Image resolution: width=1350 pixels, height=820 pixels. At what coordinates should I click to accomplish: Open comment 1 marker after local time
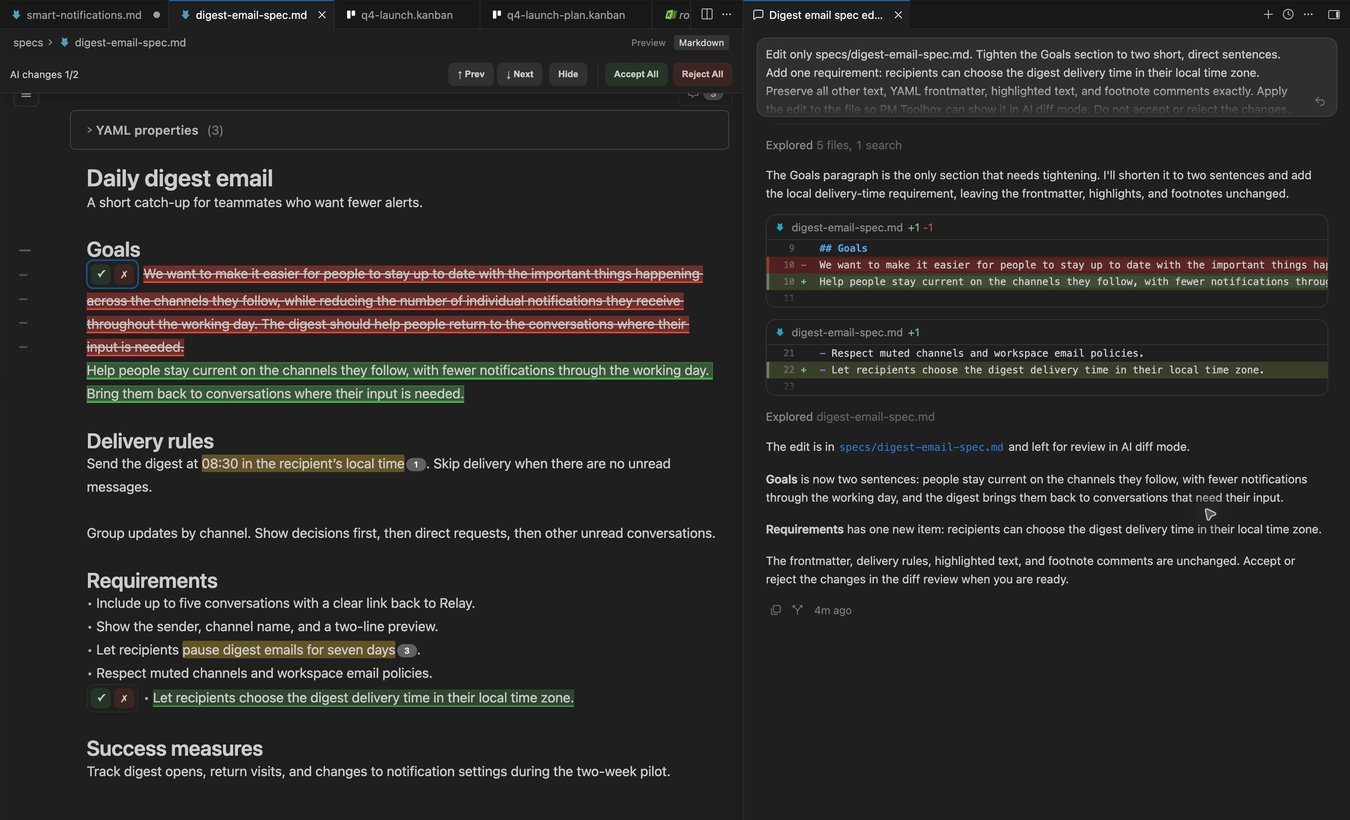[x=416, y=465]
